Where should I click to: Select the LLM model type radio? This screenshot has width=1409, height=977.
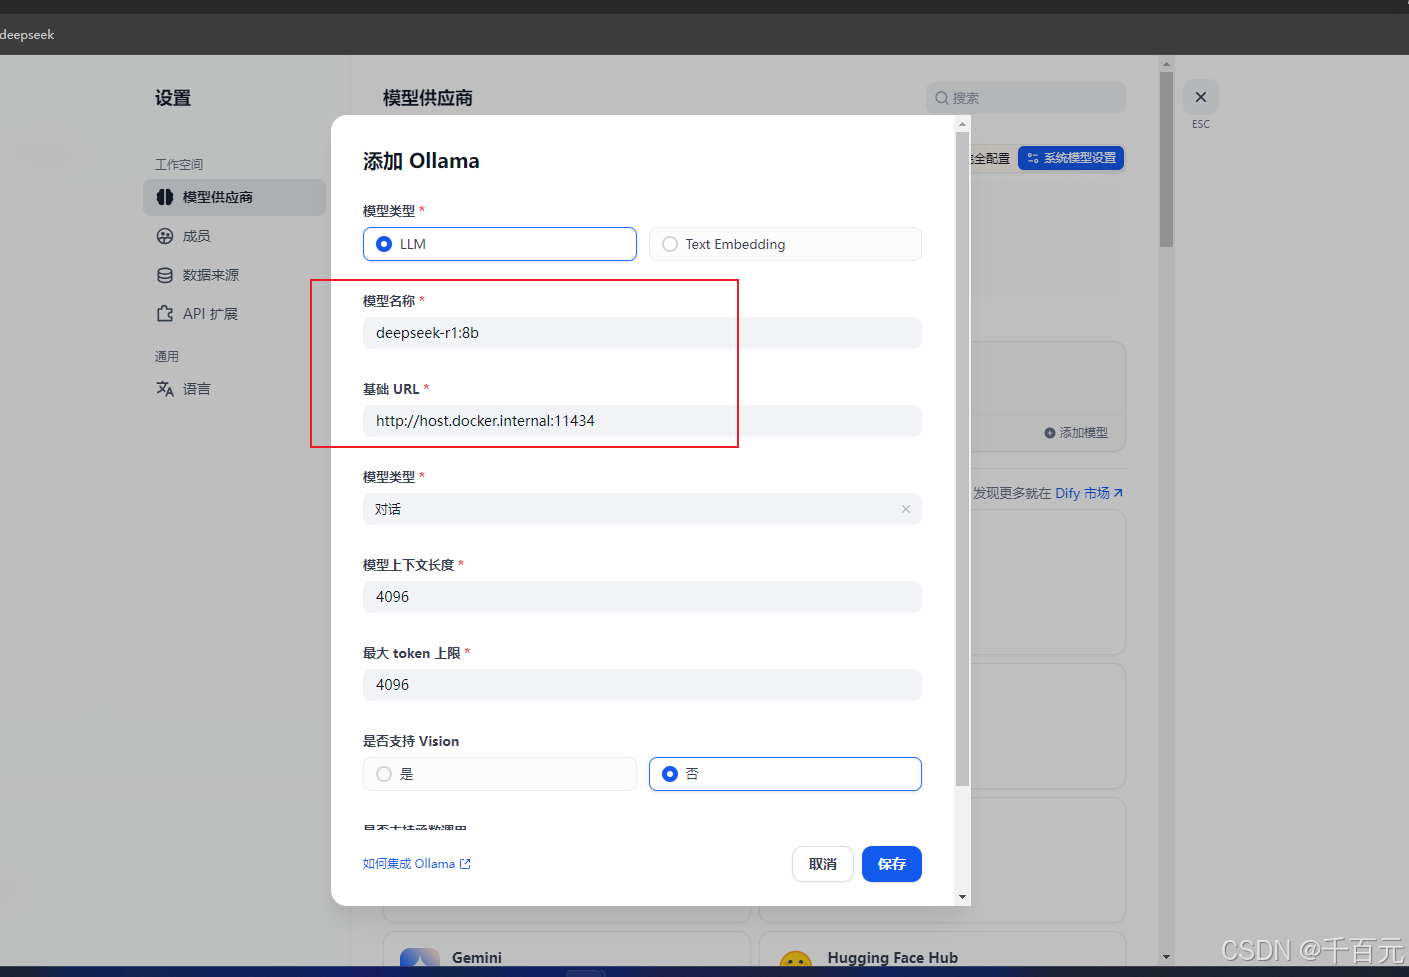click(499, 244)
